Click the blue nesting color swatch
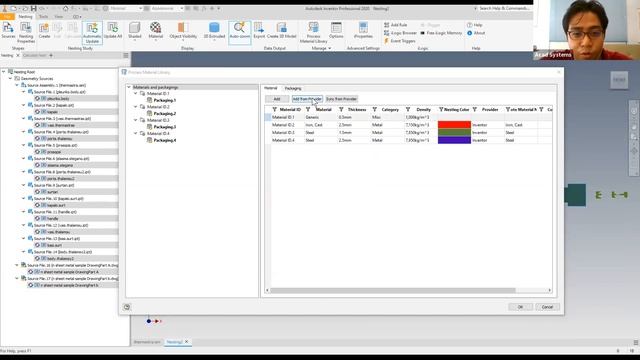Screen dimensions: 640x360 (x=454, y=140)
